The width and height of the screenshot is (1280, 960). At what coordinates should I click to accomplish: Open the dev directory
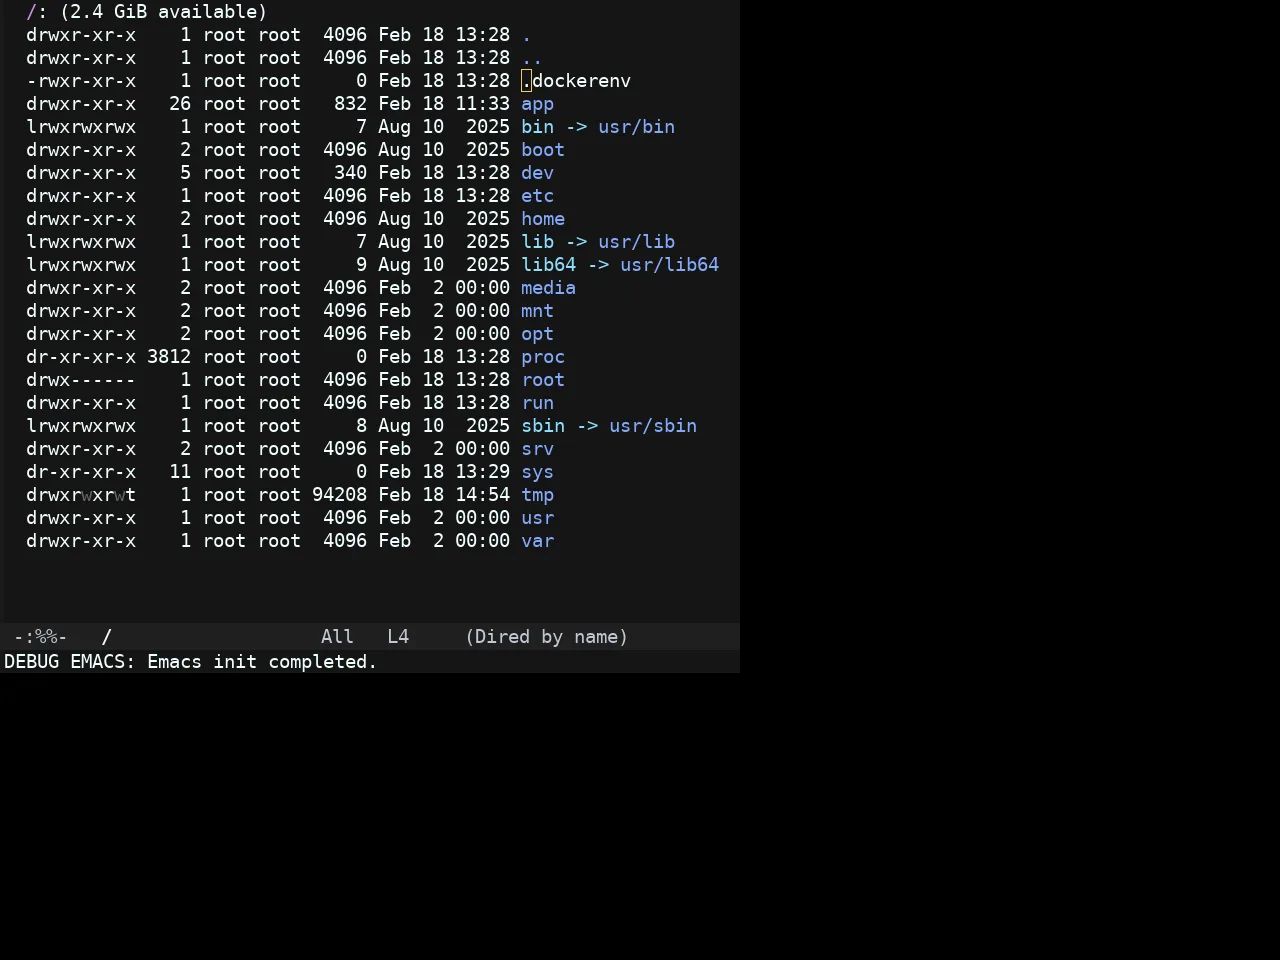[537, 173]
